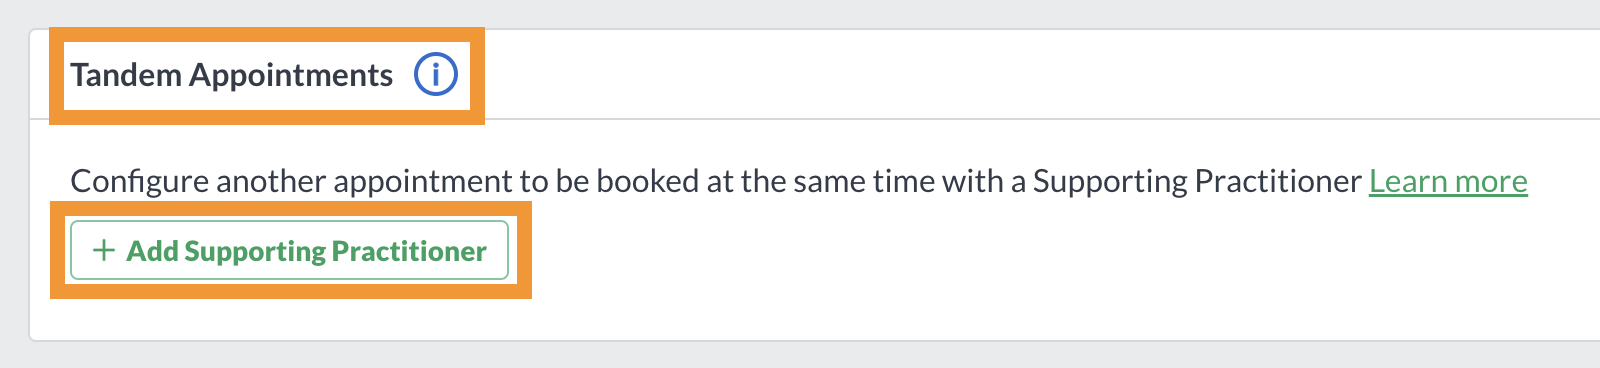The width and height of the screenshot is (1600, 368).
Task: Click the green plus sign icon
Action: point(103,250)
